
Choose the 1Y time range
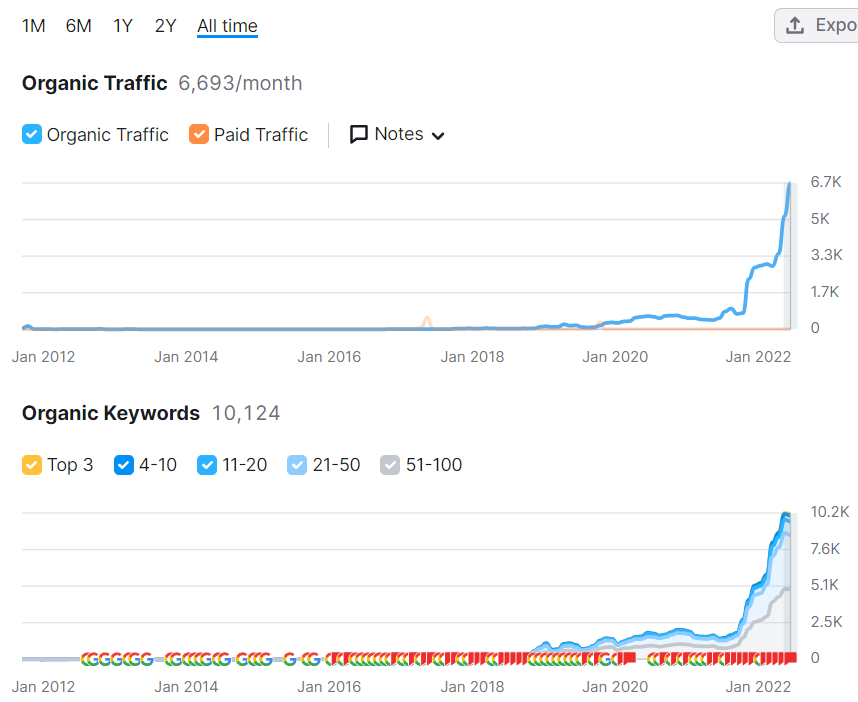coord(123,26)
